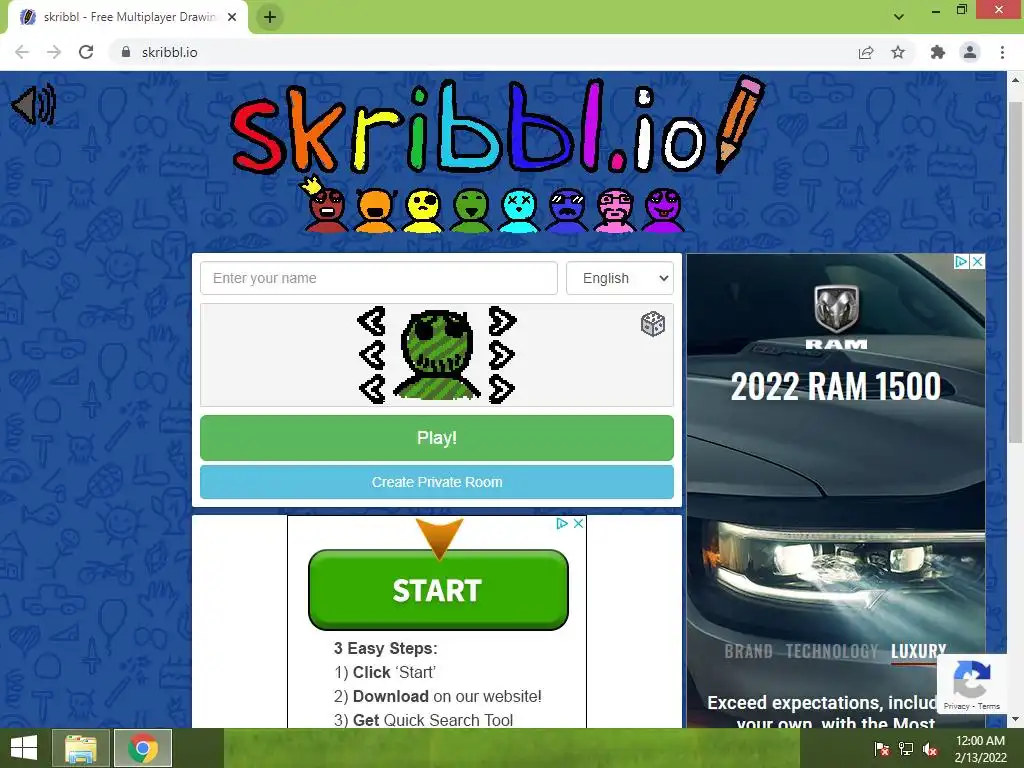Open the taskbar clock and date
This screenshot has height=768, width=1024.
coord(980,749)
